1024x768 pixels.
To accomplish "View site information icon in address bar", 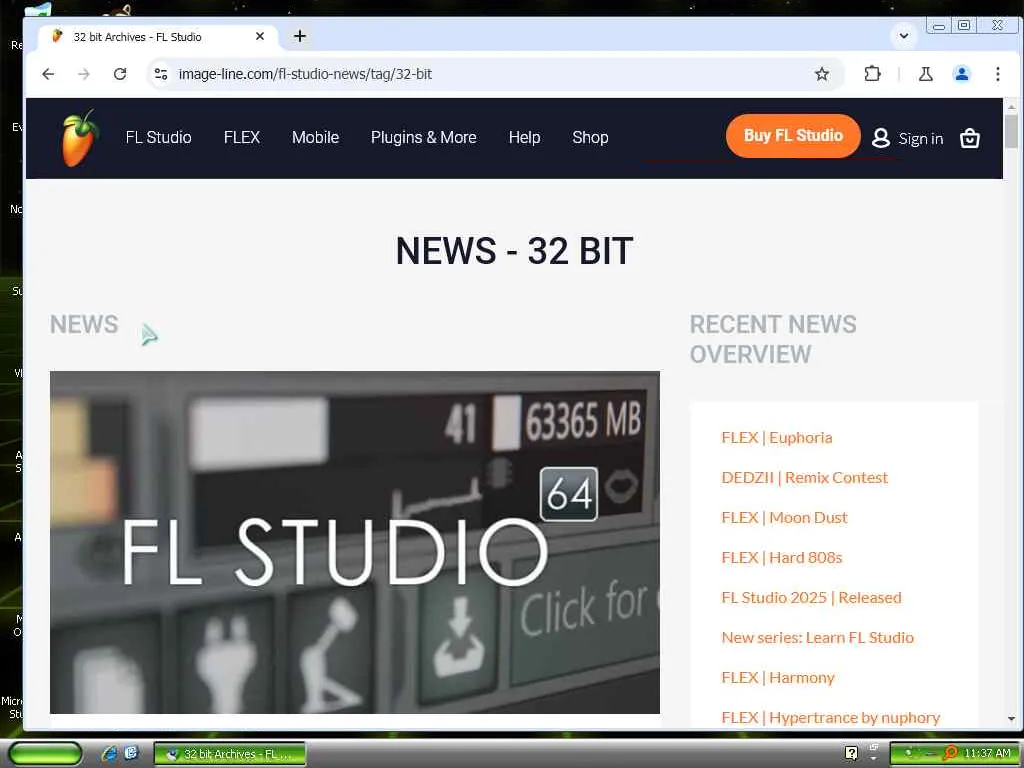I will (x=161, y=74).
